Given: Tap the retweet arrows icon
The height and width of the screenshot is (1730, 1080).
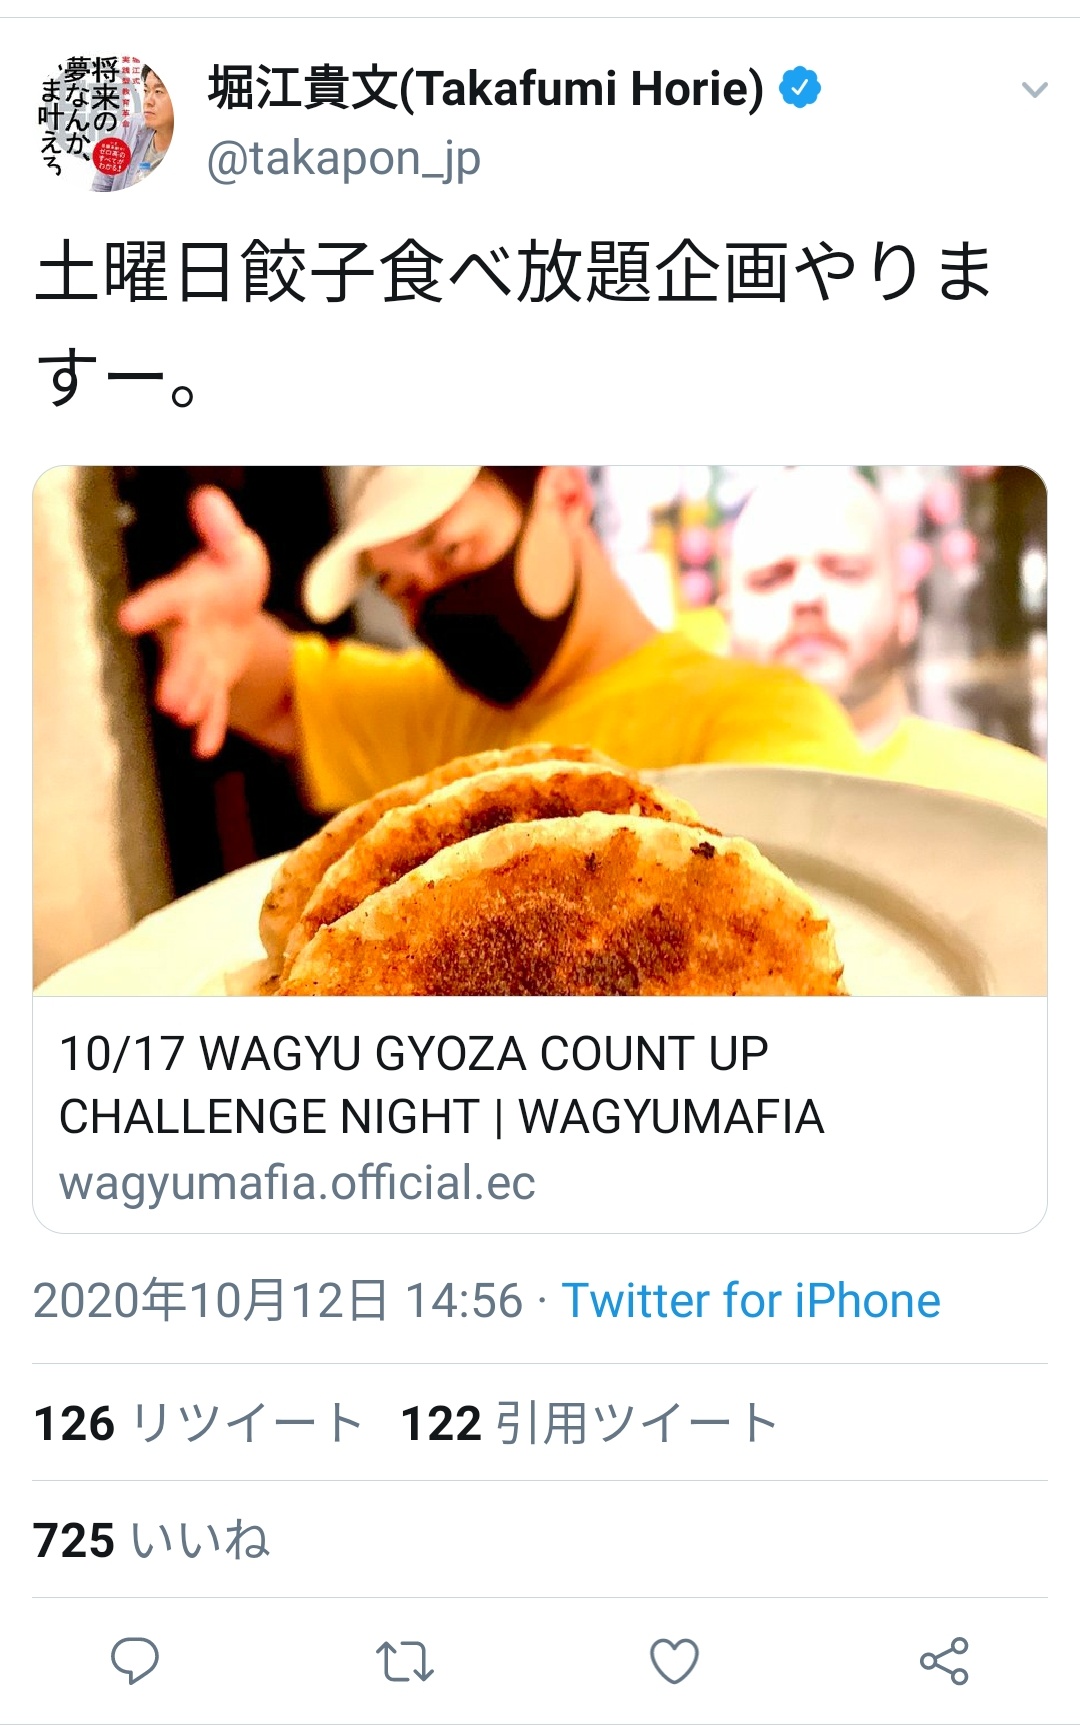Looking at the screenshot, I should click(x=404, y=1661).
